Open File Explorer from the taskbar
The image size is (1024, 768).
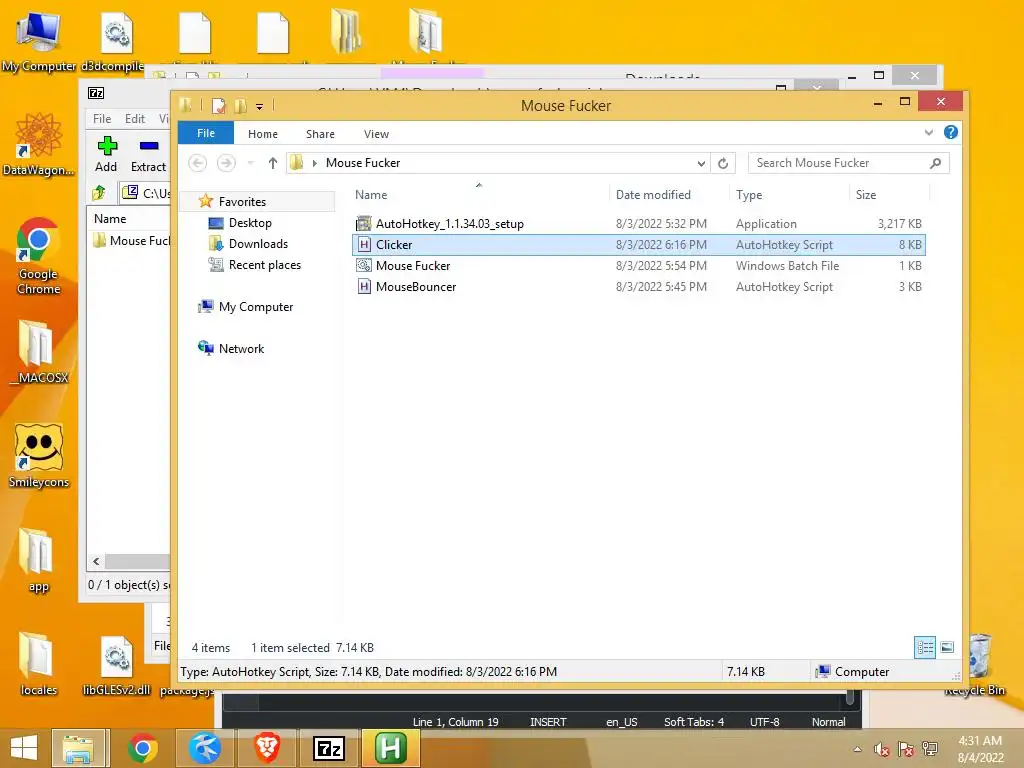[79, 748]
